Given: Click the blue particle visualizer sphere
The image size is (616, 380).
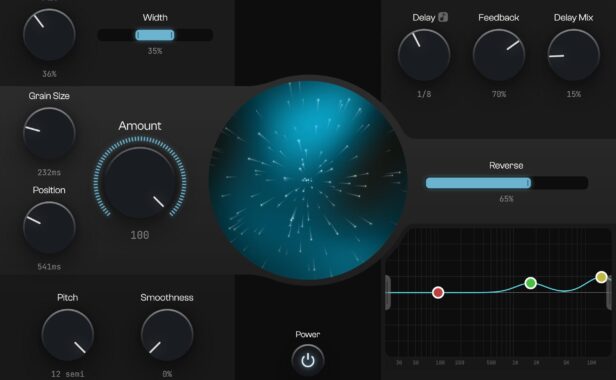Looking at the screenshot, I should click(308, 180).
